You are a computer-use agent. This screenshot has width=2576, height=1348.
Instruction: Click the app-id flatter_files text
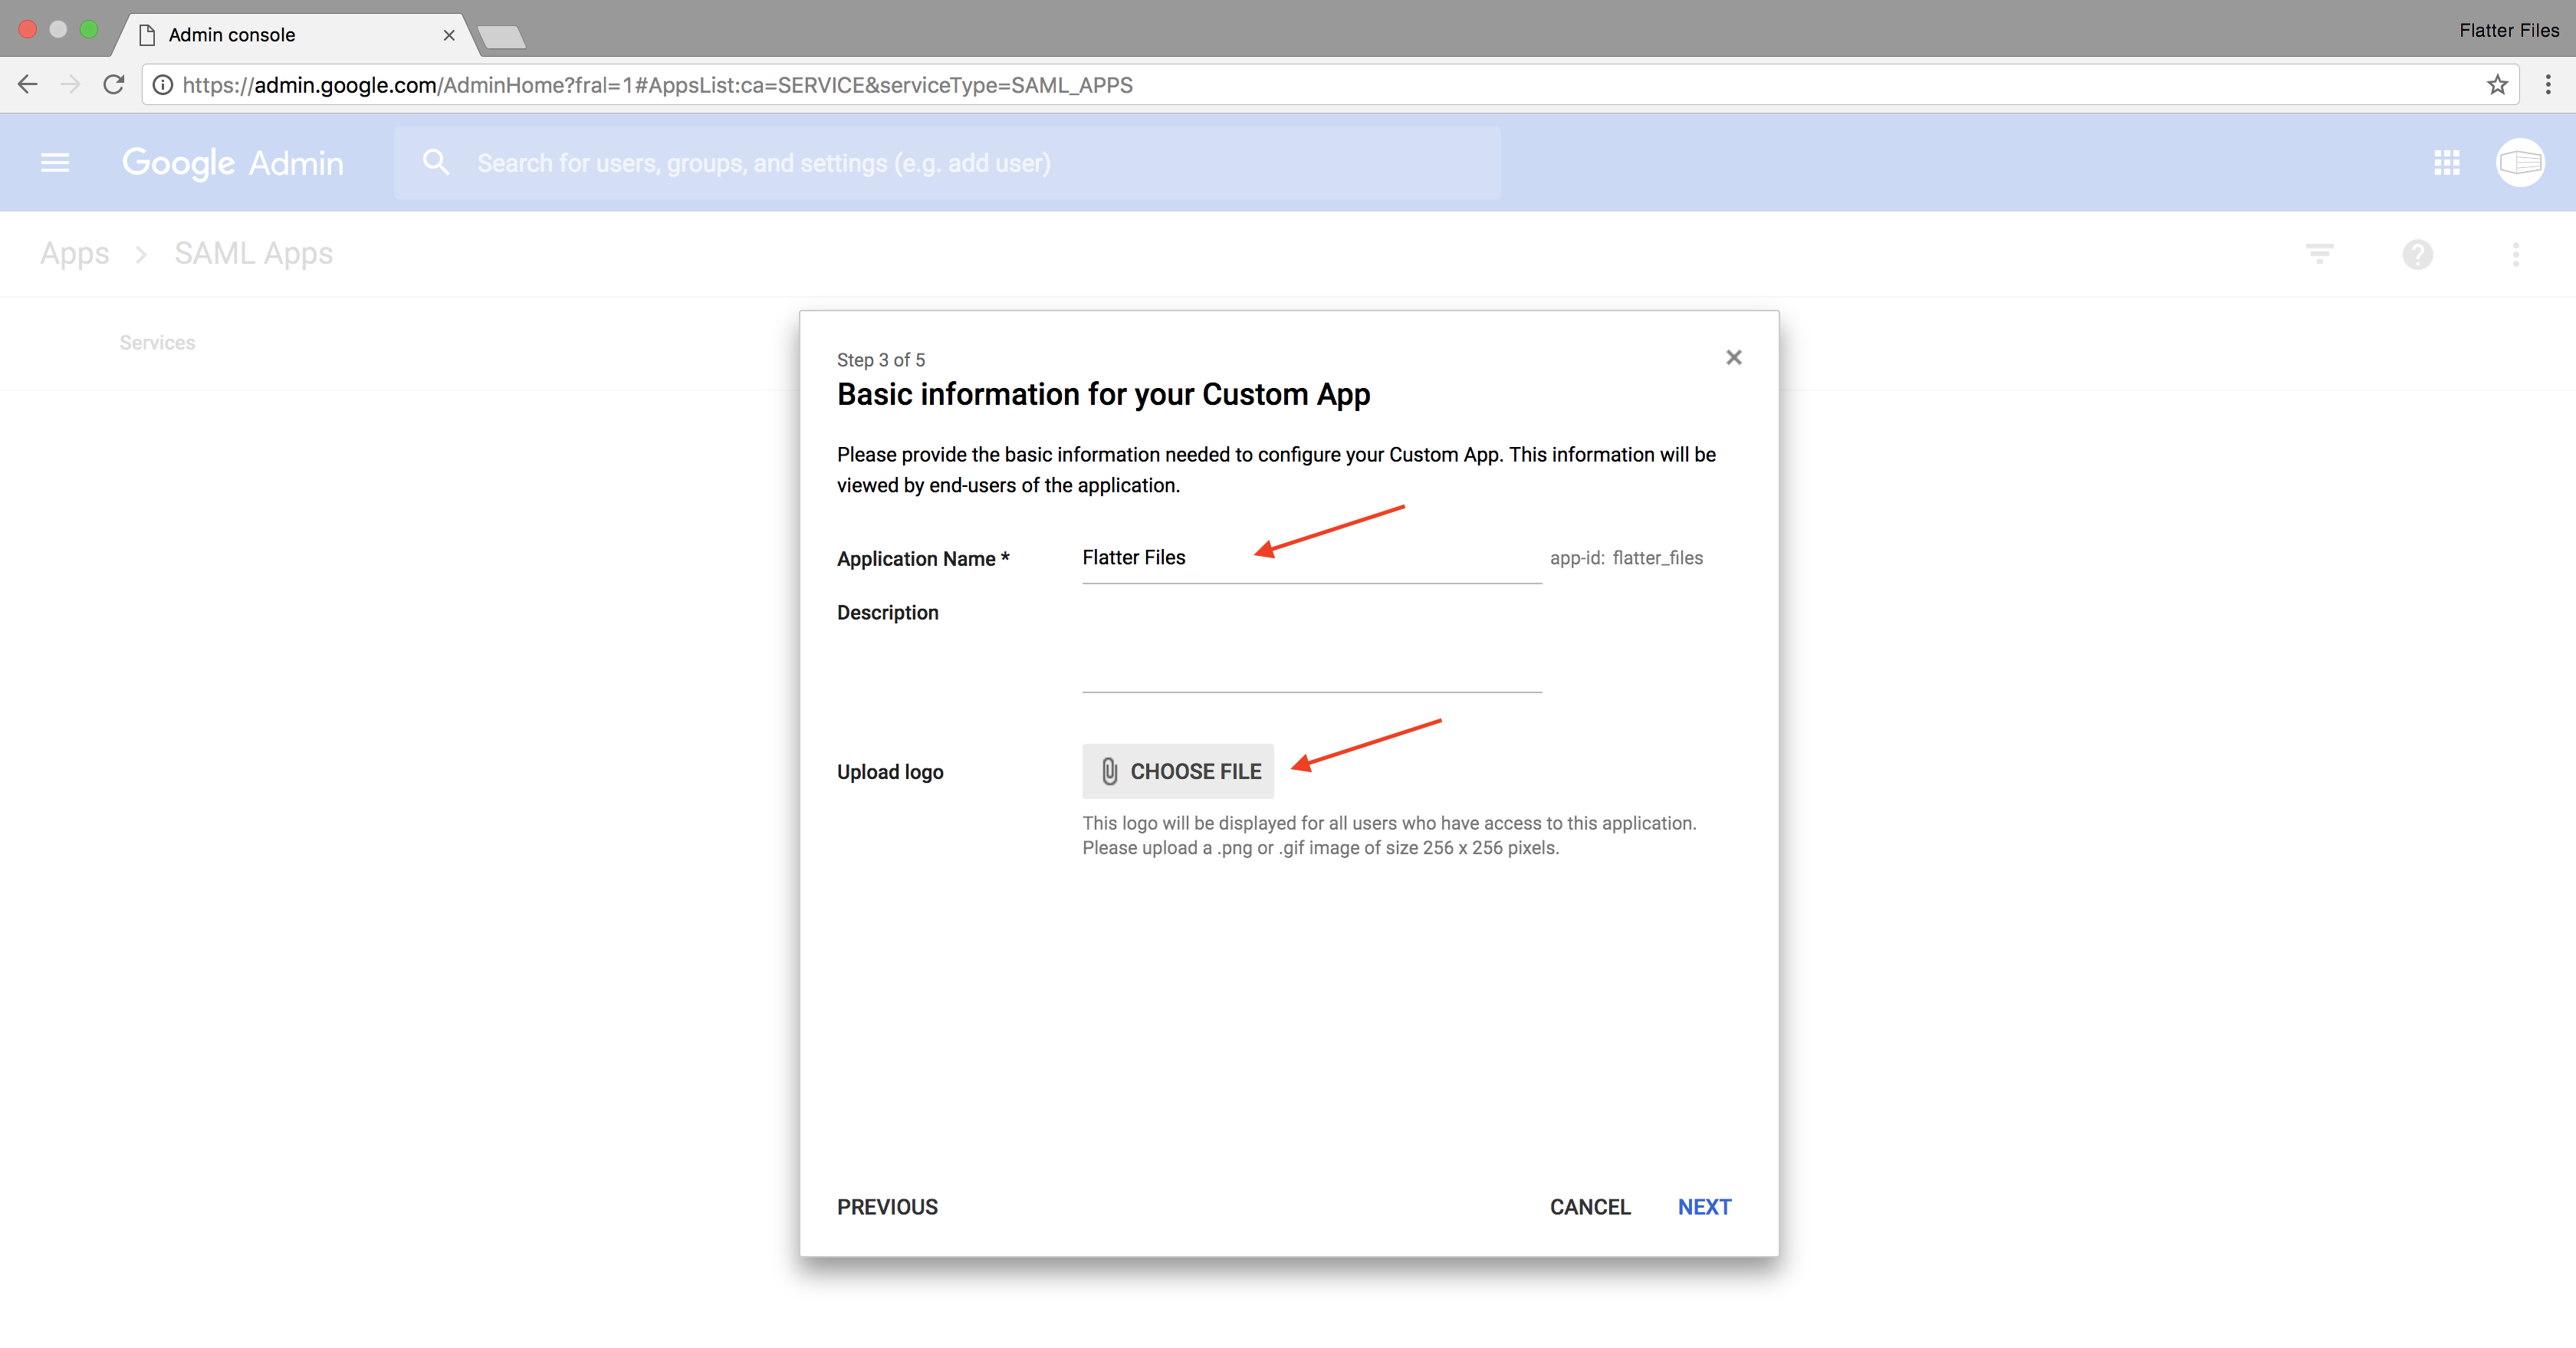tap(1626, 558)
